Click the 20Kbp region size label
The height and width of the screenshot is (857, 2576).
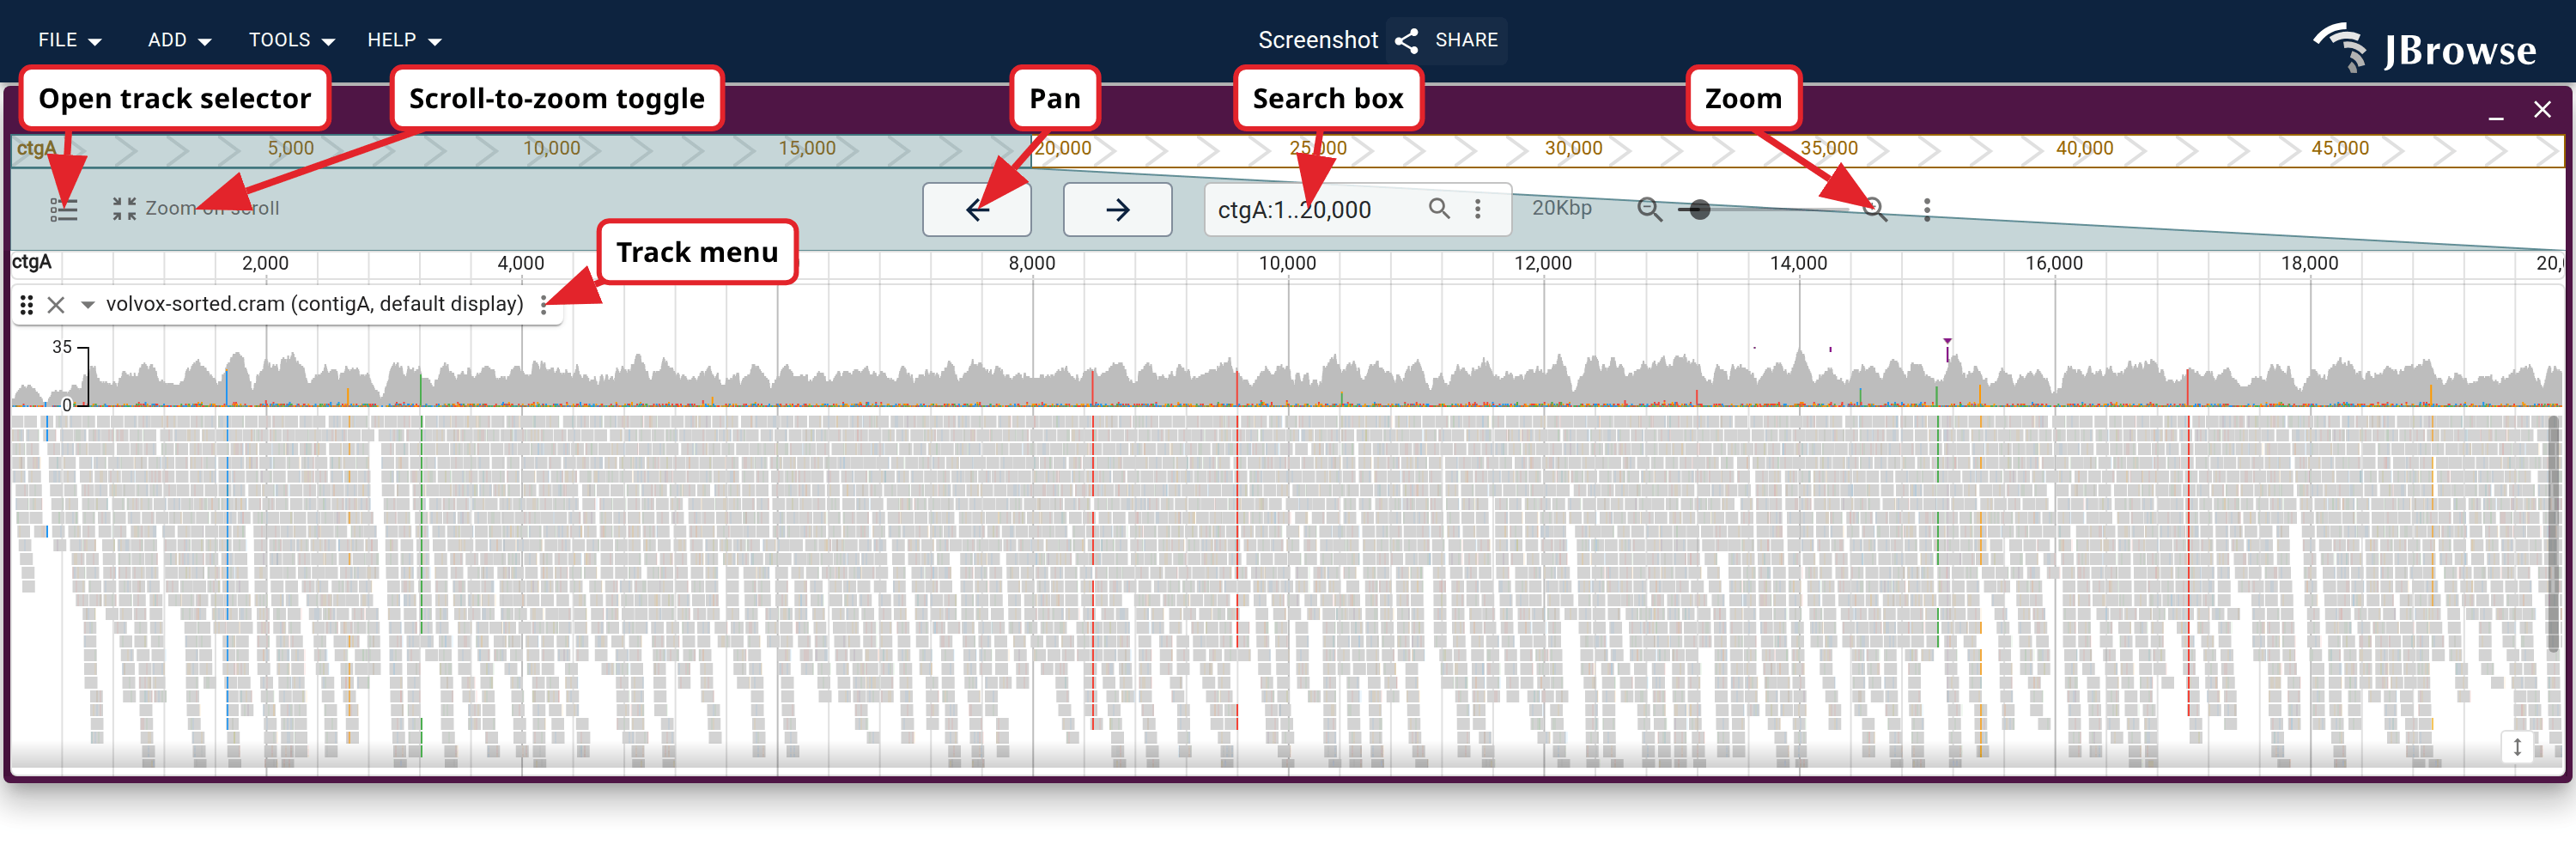[1561, 207]
